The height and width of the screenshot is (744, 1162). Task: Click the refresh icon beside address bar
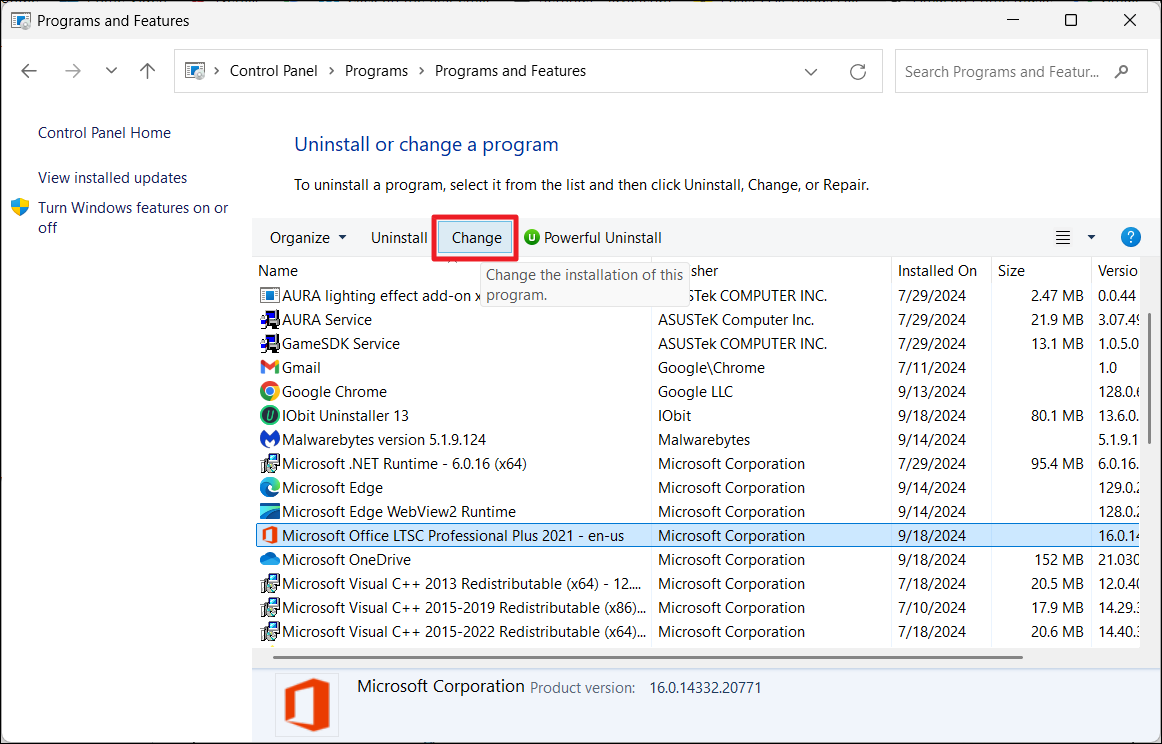(x=857, y=72)
